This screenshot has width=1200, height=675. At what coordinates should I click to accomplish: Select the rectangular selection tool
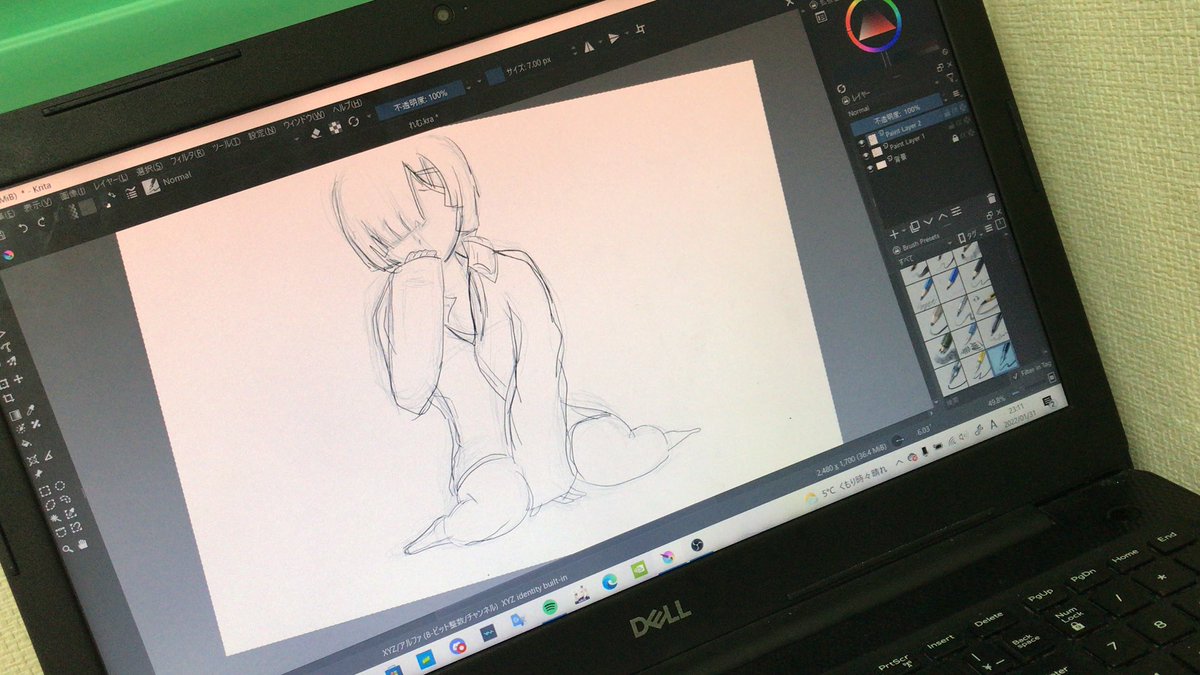tap(45, 491)
